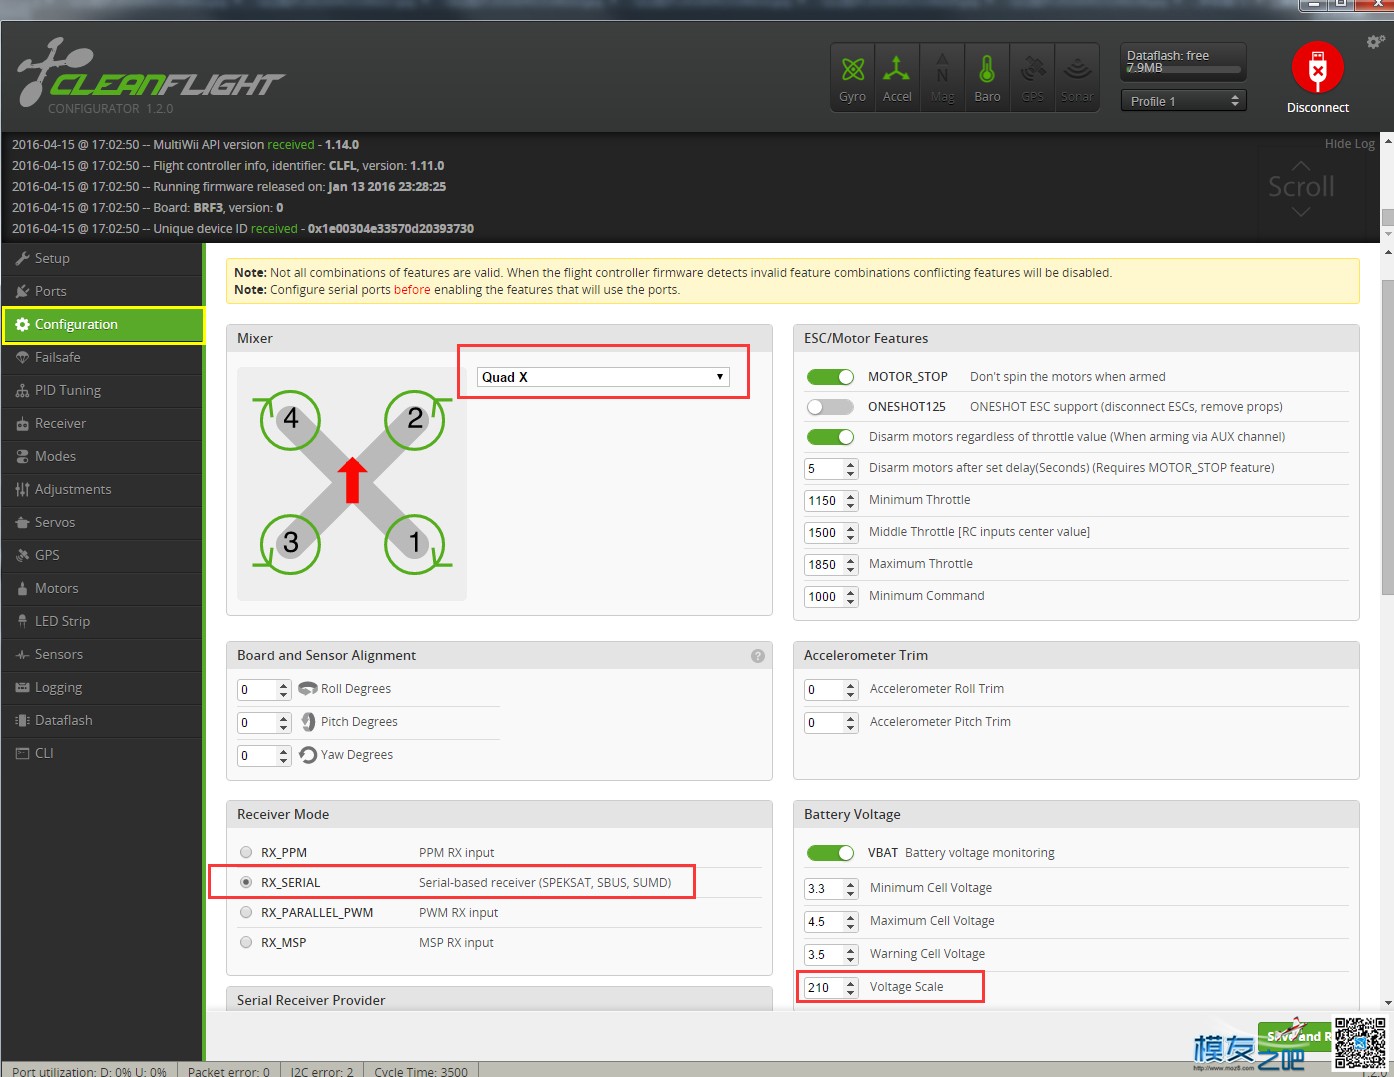Click the Maximum Cell Voltage field
The height and width of the screenshot is (1077, 1394).
[x=831, y=921]
